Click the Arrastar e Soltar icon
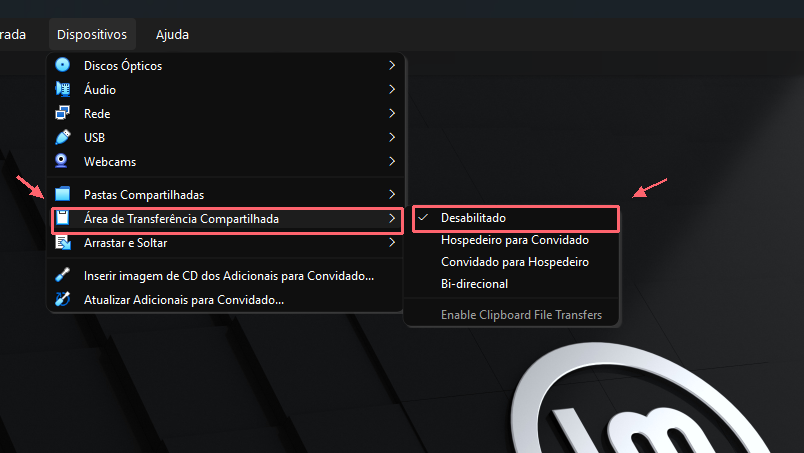 tap(63, 242)
